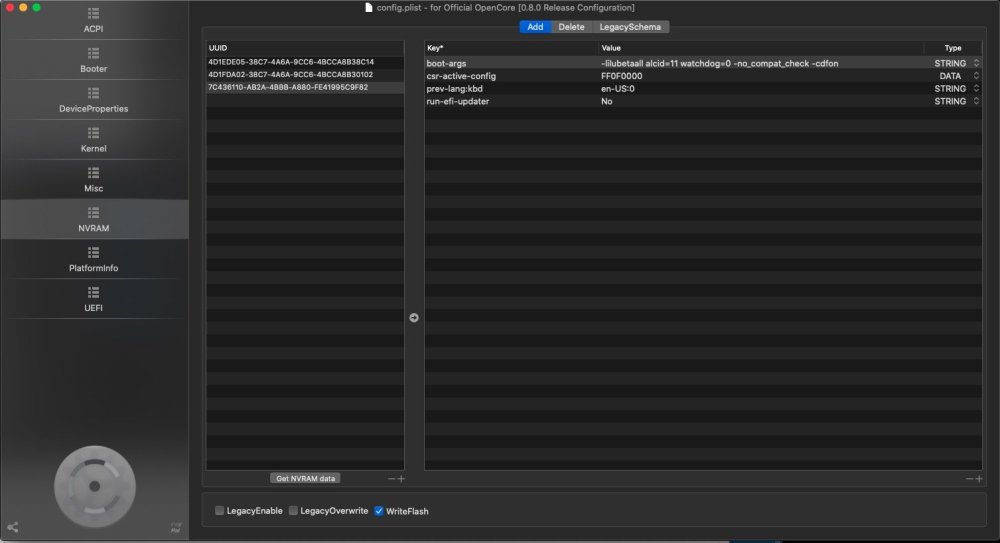Enable the LegacyOverwrite checkbox
This screenshot has width=1000, height=543.
pyautogui.click(x=293, y=510)
